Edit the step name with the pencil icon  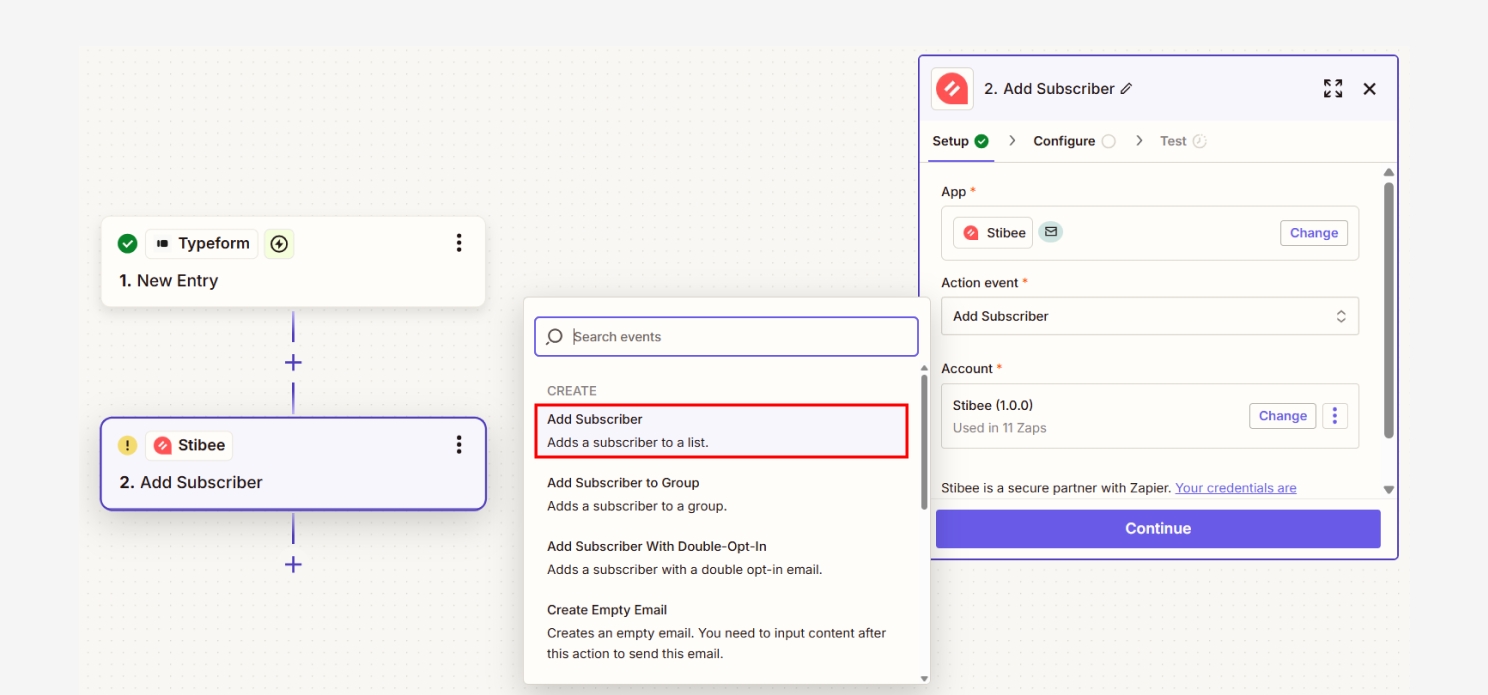1126,89
